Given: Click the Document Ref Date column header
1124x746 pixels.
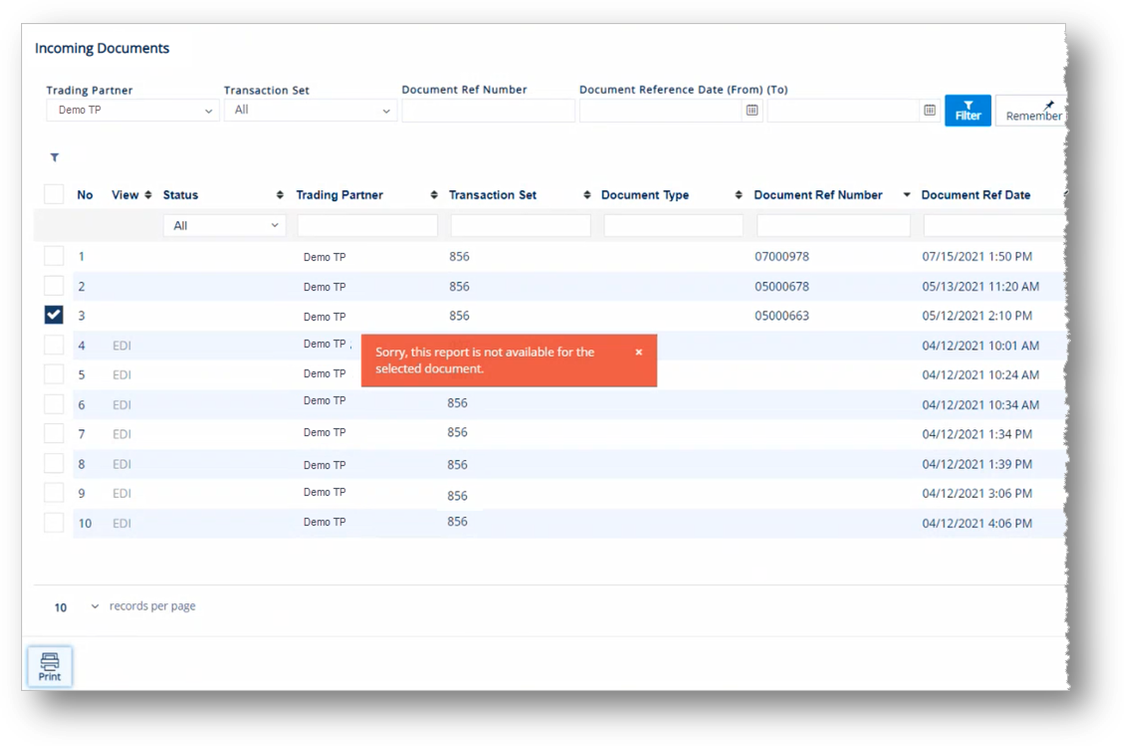Looking at the screenshot, I should pyautogui.click(x=976, y=195).
